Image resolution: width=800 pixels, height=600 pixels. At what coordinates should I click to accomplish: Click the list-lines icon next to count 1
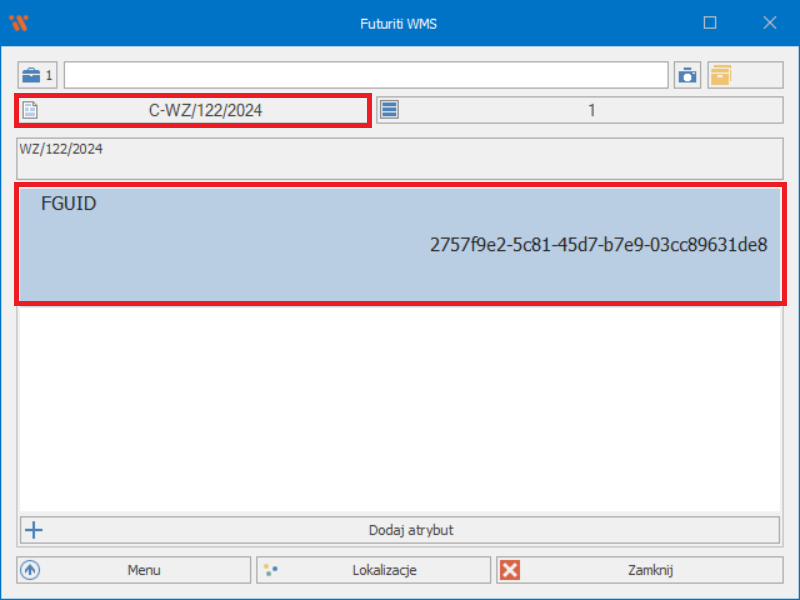point(390,110)
